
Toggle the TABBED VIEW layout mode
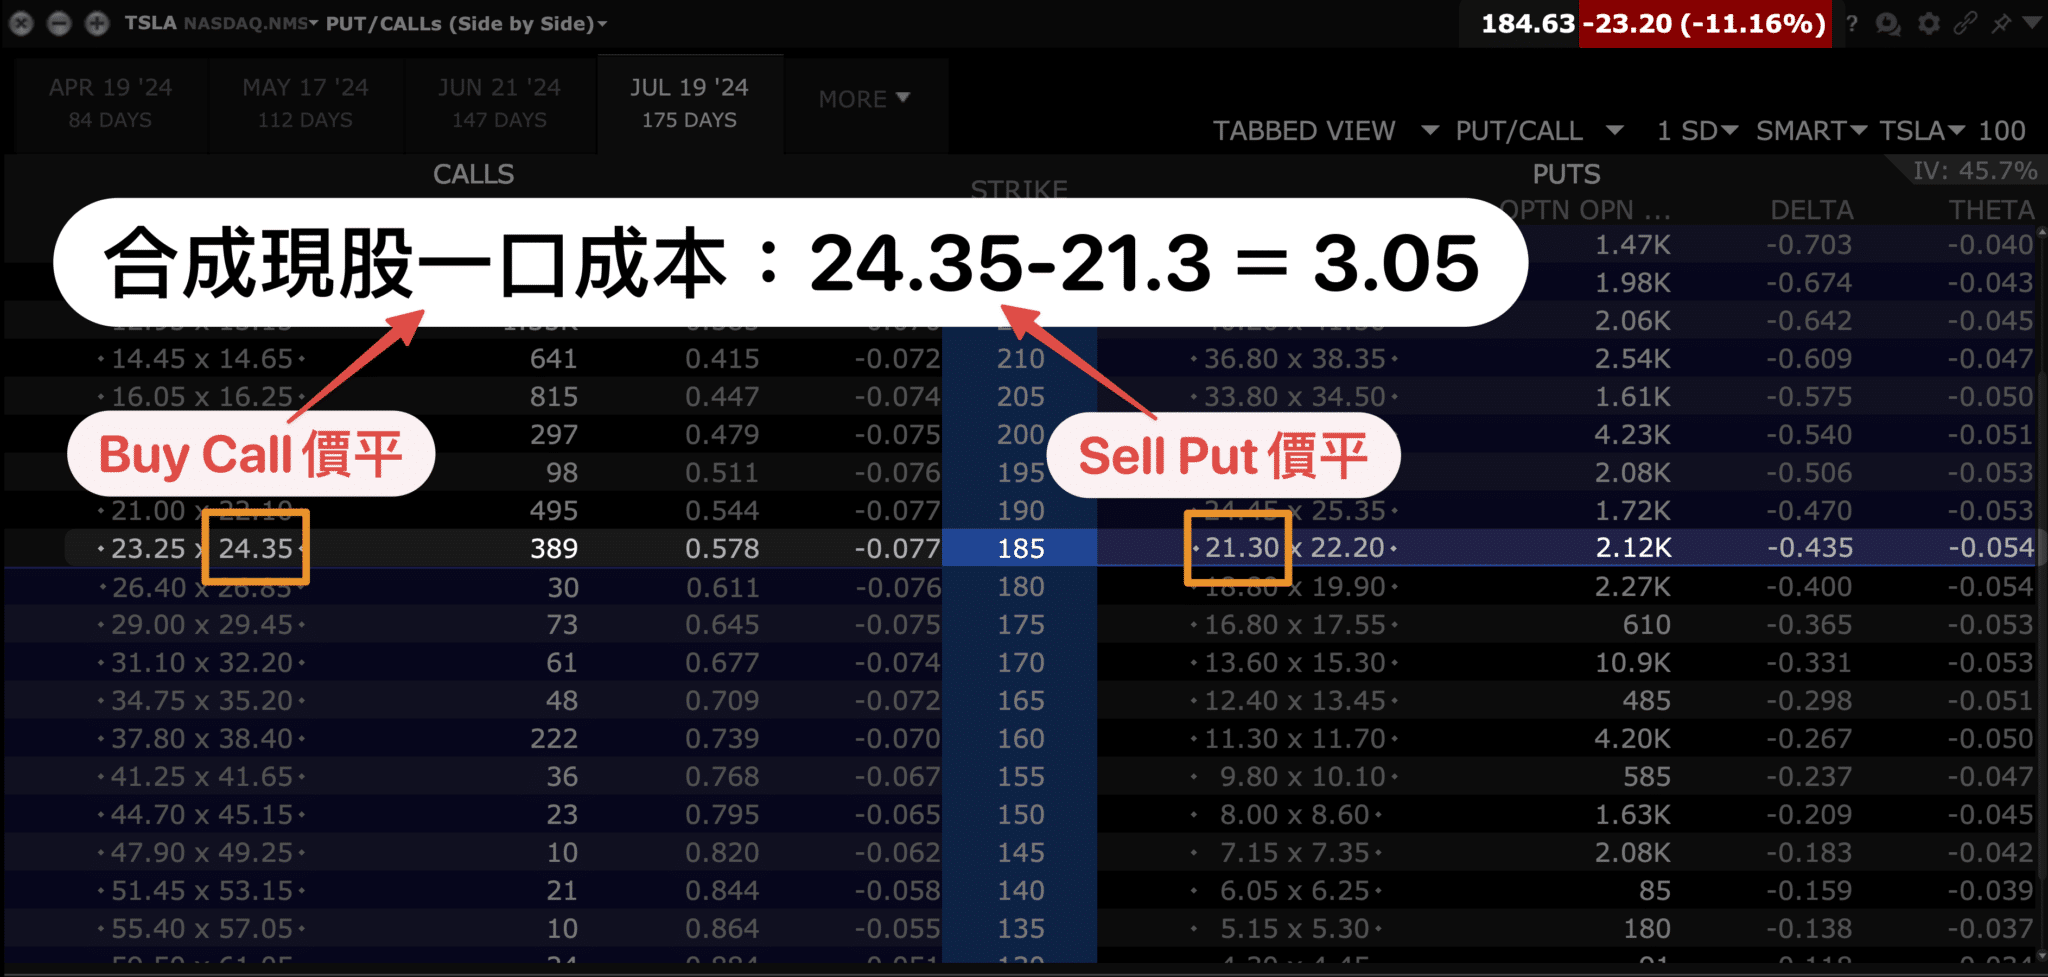point(1304,130)
